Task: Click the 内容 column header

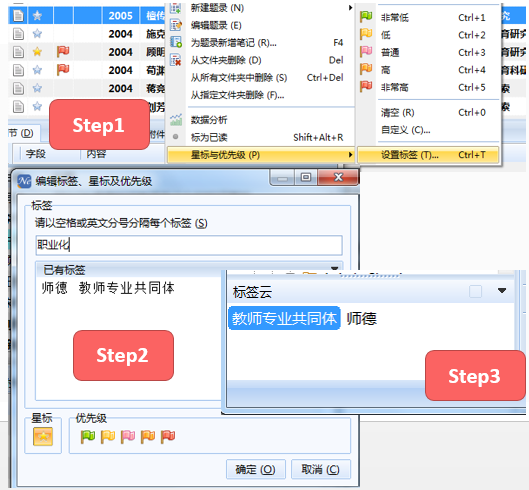Action: pyautogui.click(x=96, y=154)
